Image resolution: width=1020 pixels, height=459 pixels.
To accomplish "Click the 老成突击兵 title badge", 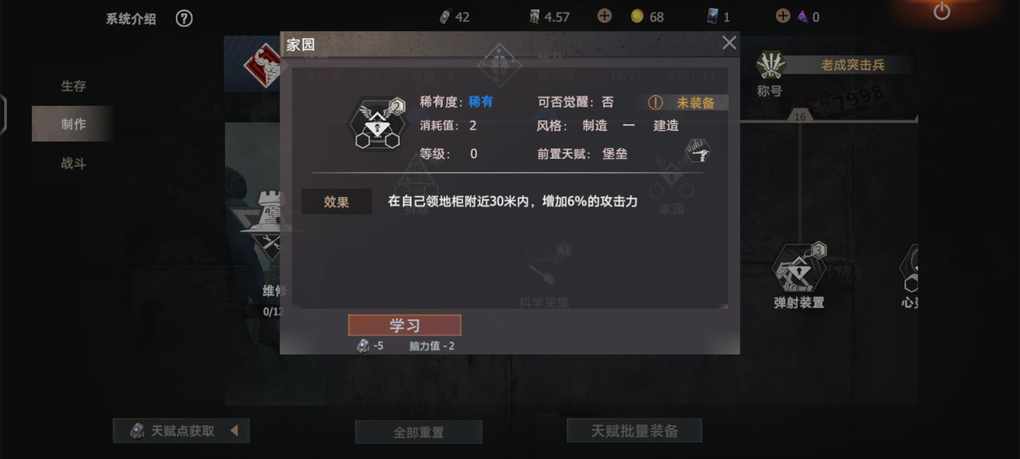I will coord(853,64).
